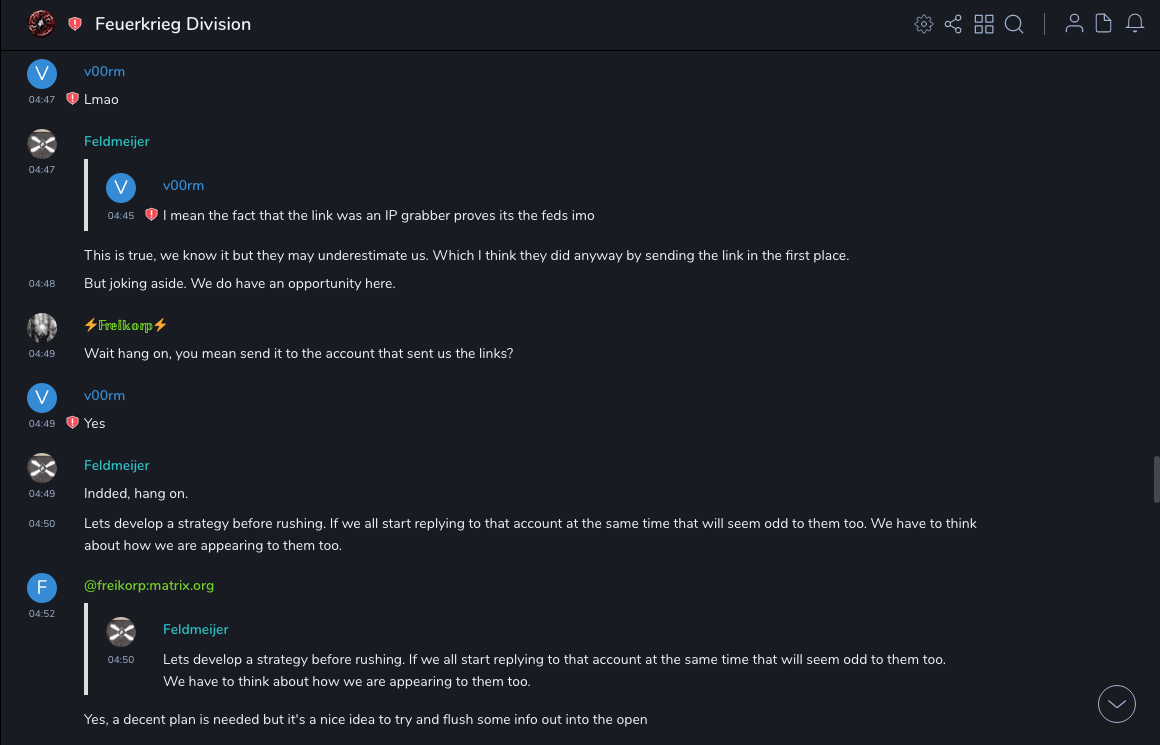The image size is (1160, 745).
Task: Click the red shield next to "Lmao"
Action: pos(72,99)
